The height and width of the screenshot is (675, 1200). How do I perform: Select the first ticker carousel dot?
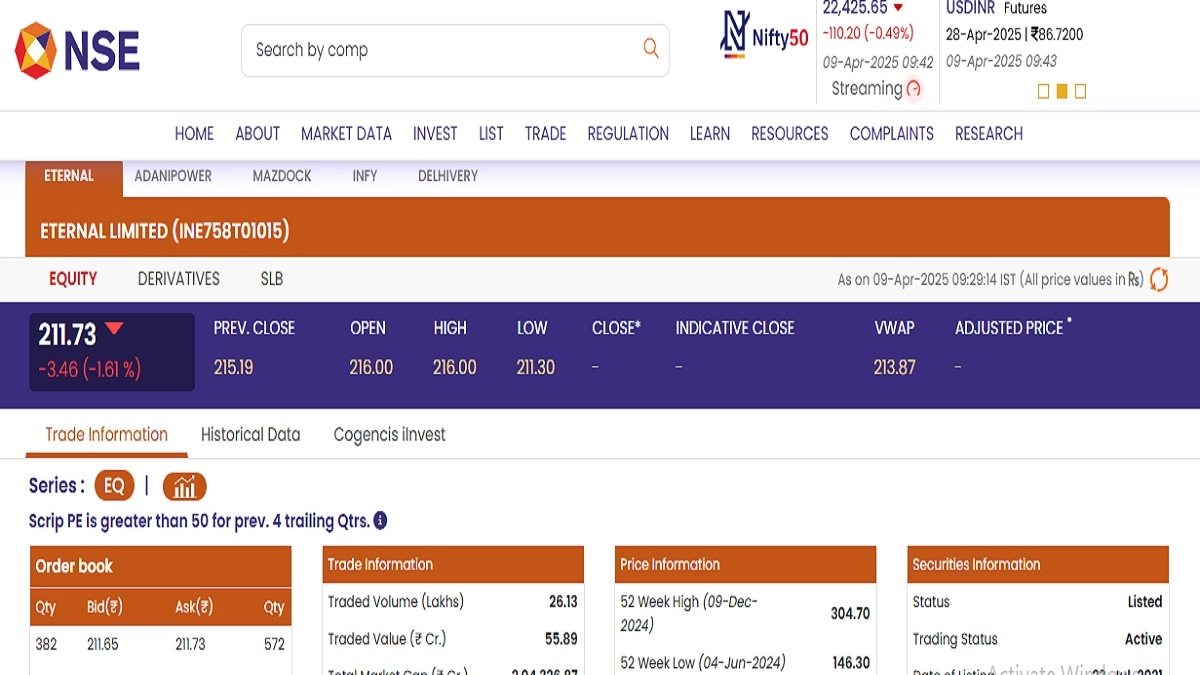(1043, 92)
